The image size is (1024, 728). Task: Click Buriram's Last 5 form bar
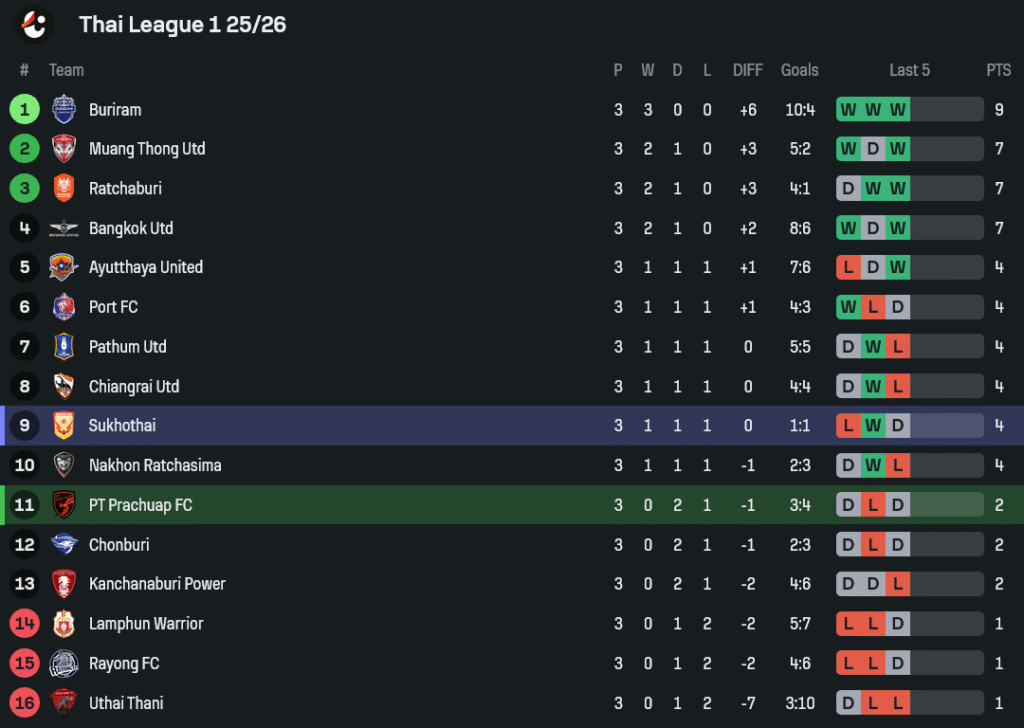910,109
